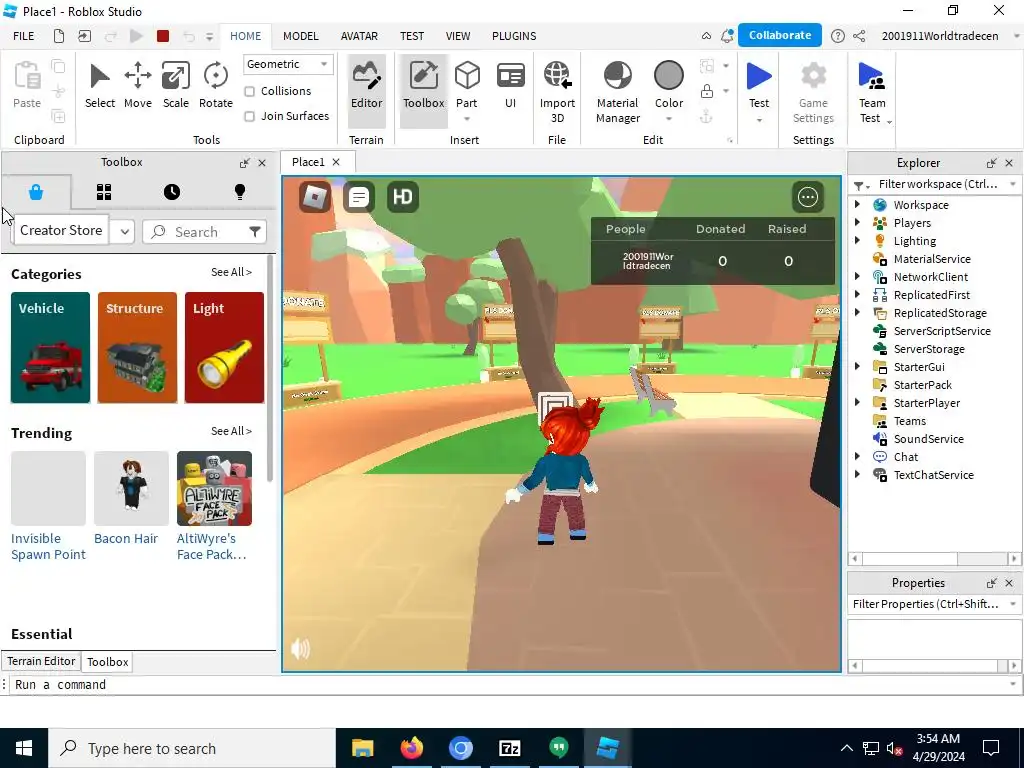Image resolution: width=1024 pixels, height=768 pixels.
Task: Click the volume speaker icon in viewport
Action: point(300,648)
